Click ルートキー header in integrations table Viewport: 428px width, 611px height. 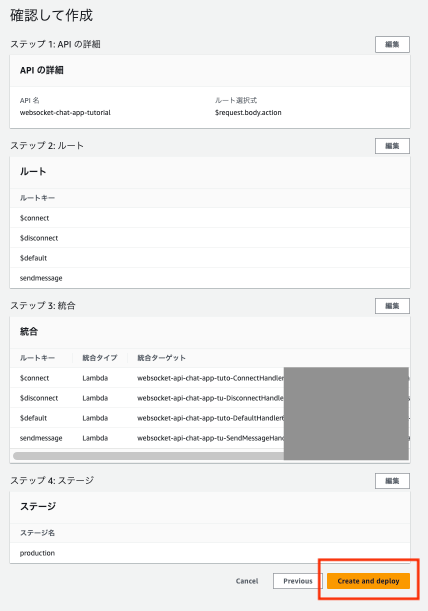point(37,358)
